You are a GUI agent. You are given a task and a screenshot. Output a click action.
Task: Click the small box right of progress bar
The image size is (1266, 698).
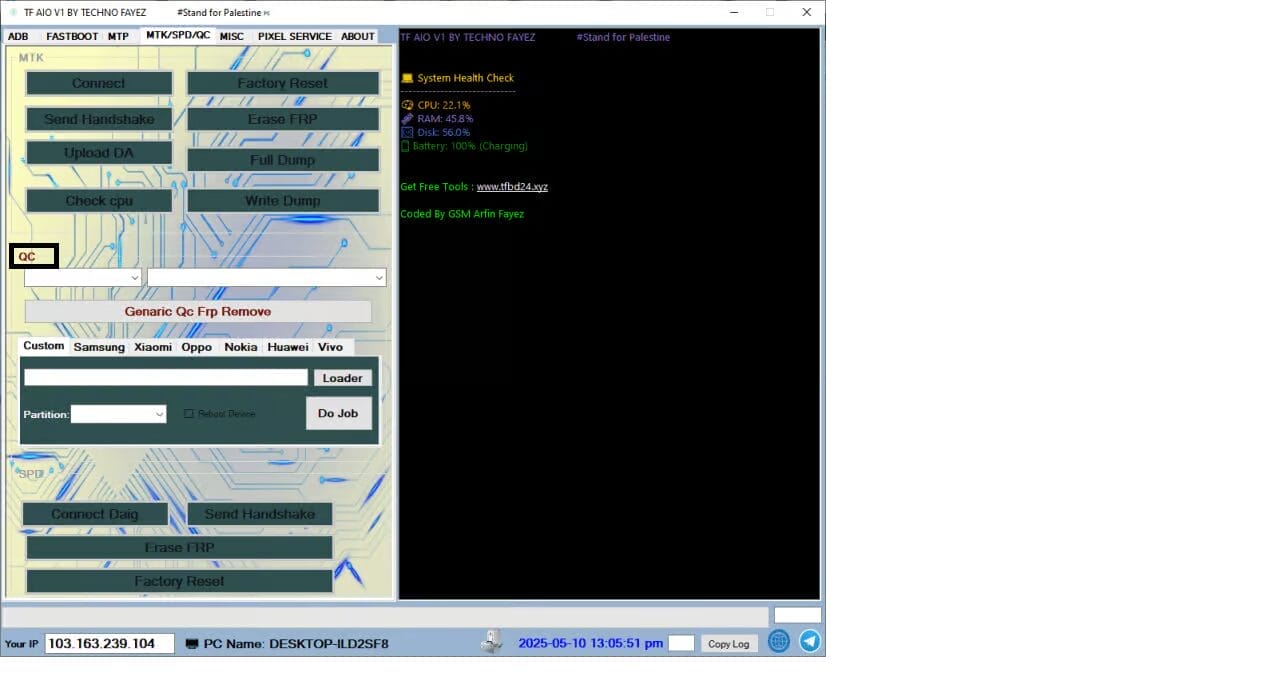pyautogui.click(x=798, y=615)
